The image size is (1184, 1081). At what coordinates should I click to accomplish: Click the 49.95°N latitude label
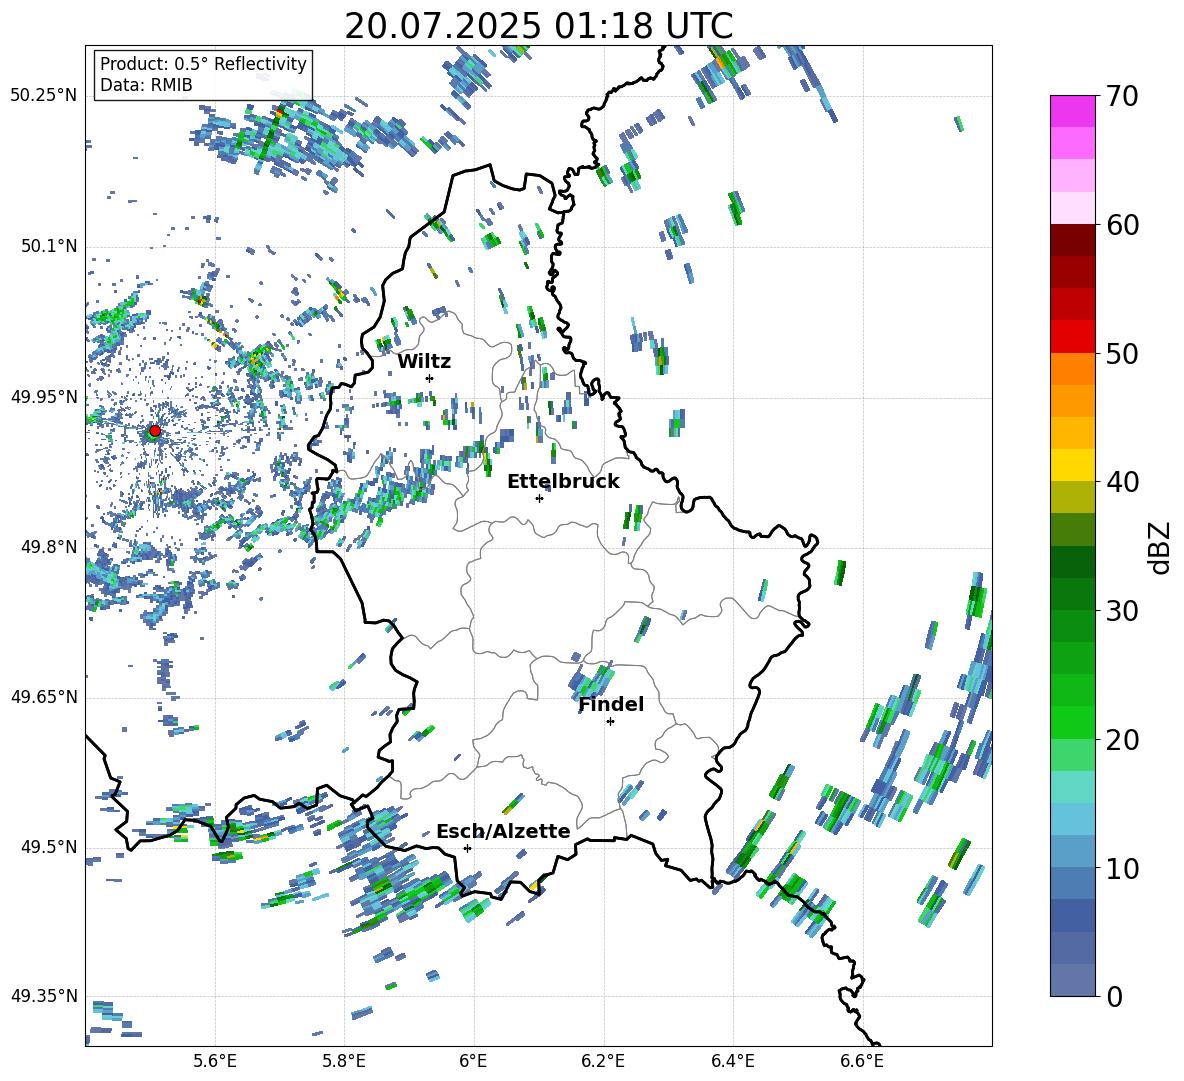(44, 396)
